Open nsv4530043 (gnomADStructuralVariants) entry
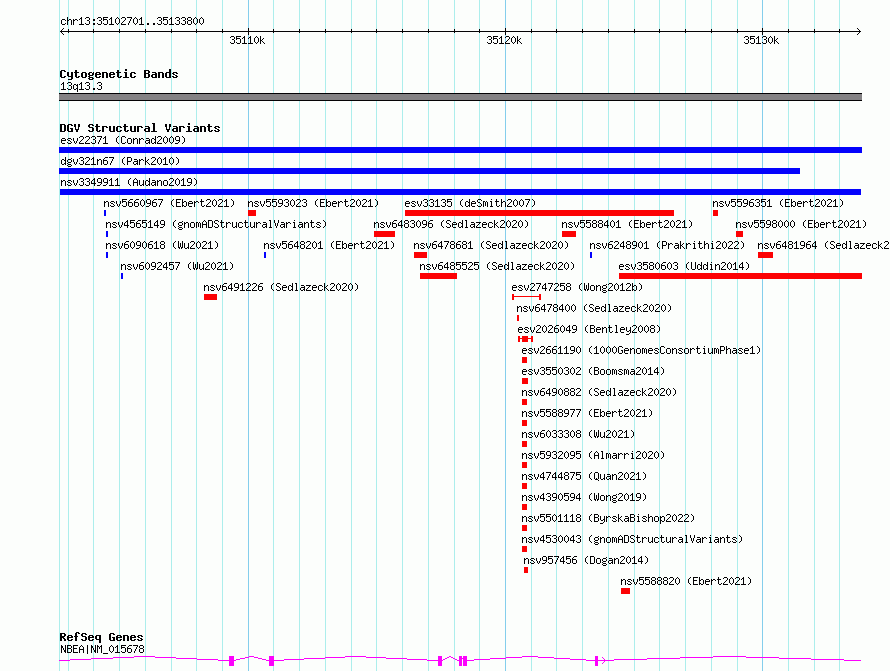This screenshot has width=890, height=671. (x=632, y=539)
